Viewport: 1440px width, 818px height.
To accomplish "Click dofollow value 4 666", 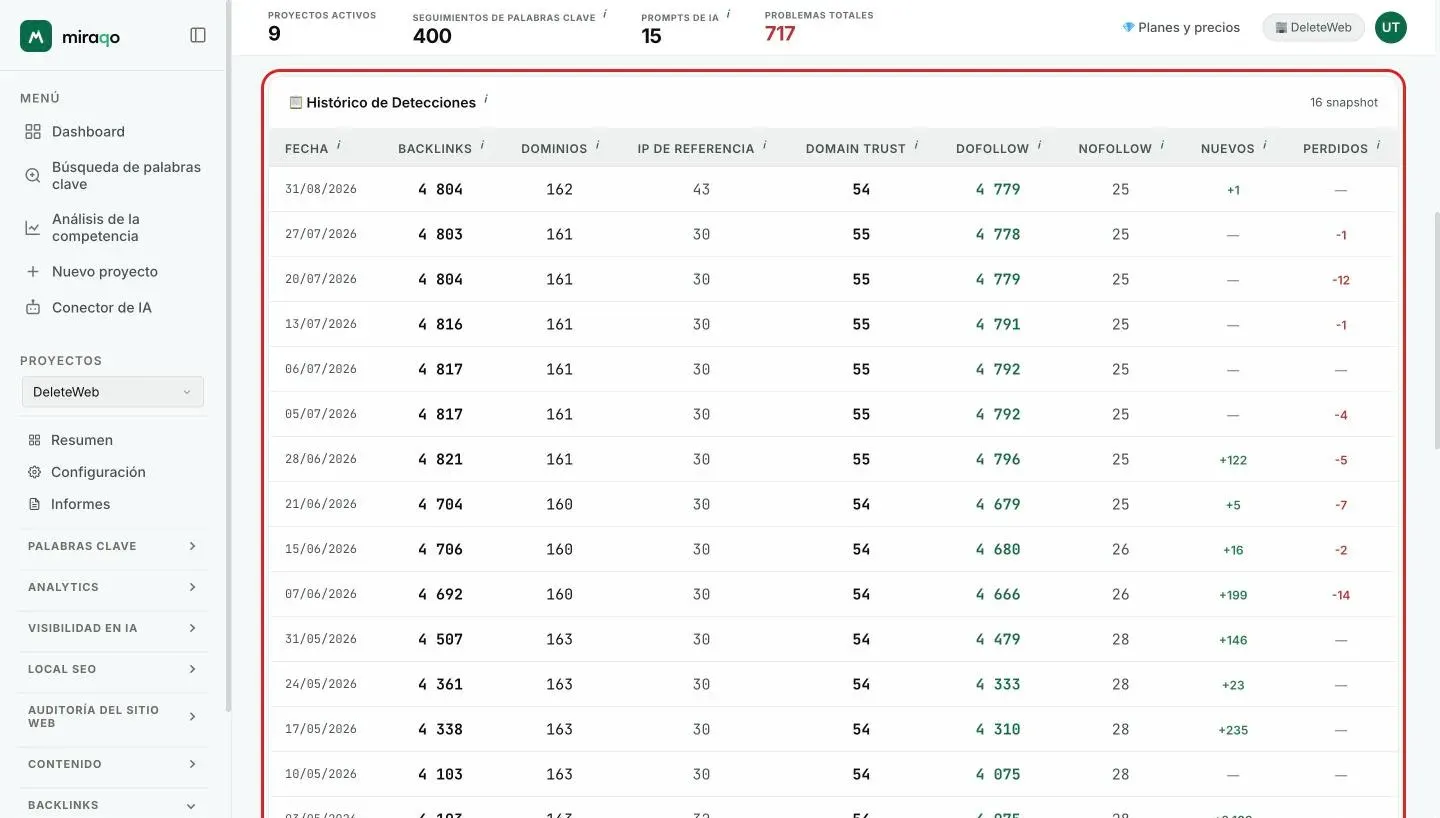I will coord(998,594).
